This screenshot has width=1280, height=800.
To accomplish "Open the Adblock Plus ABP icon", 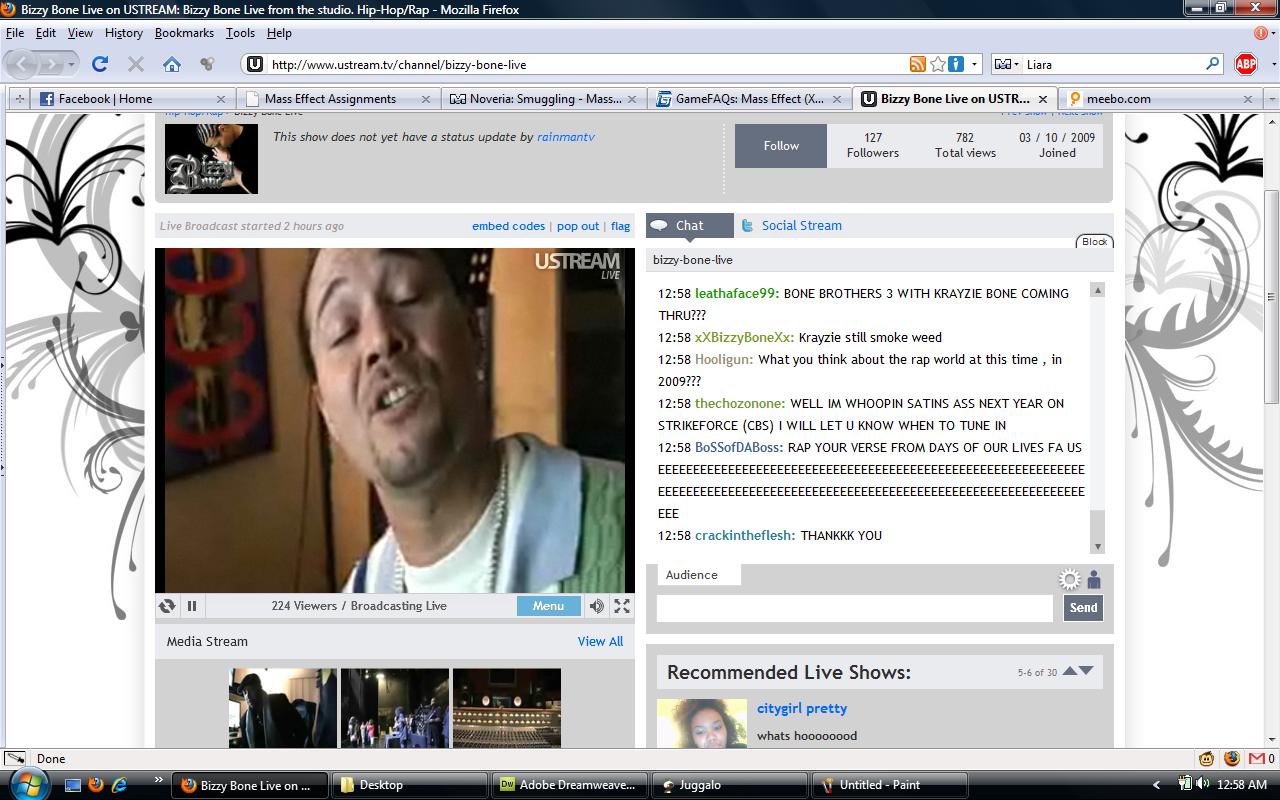I will click(1245, 64).
